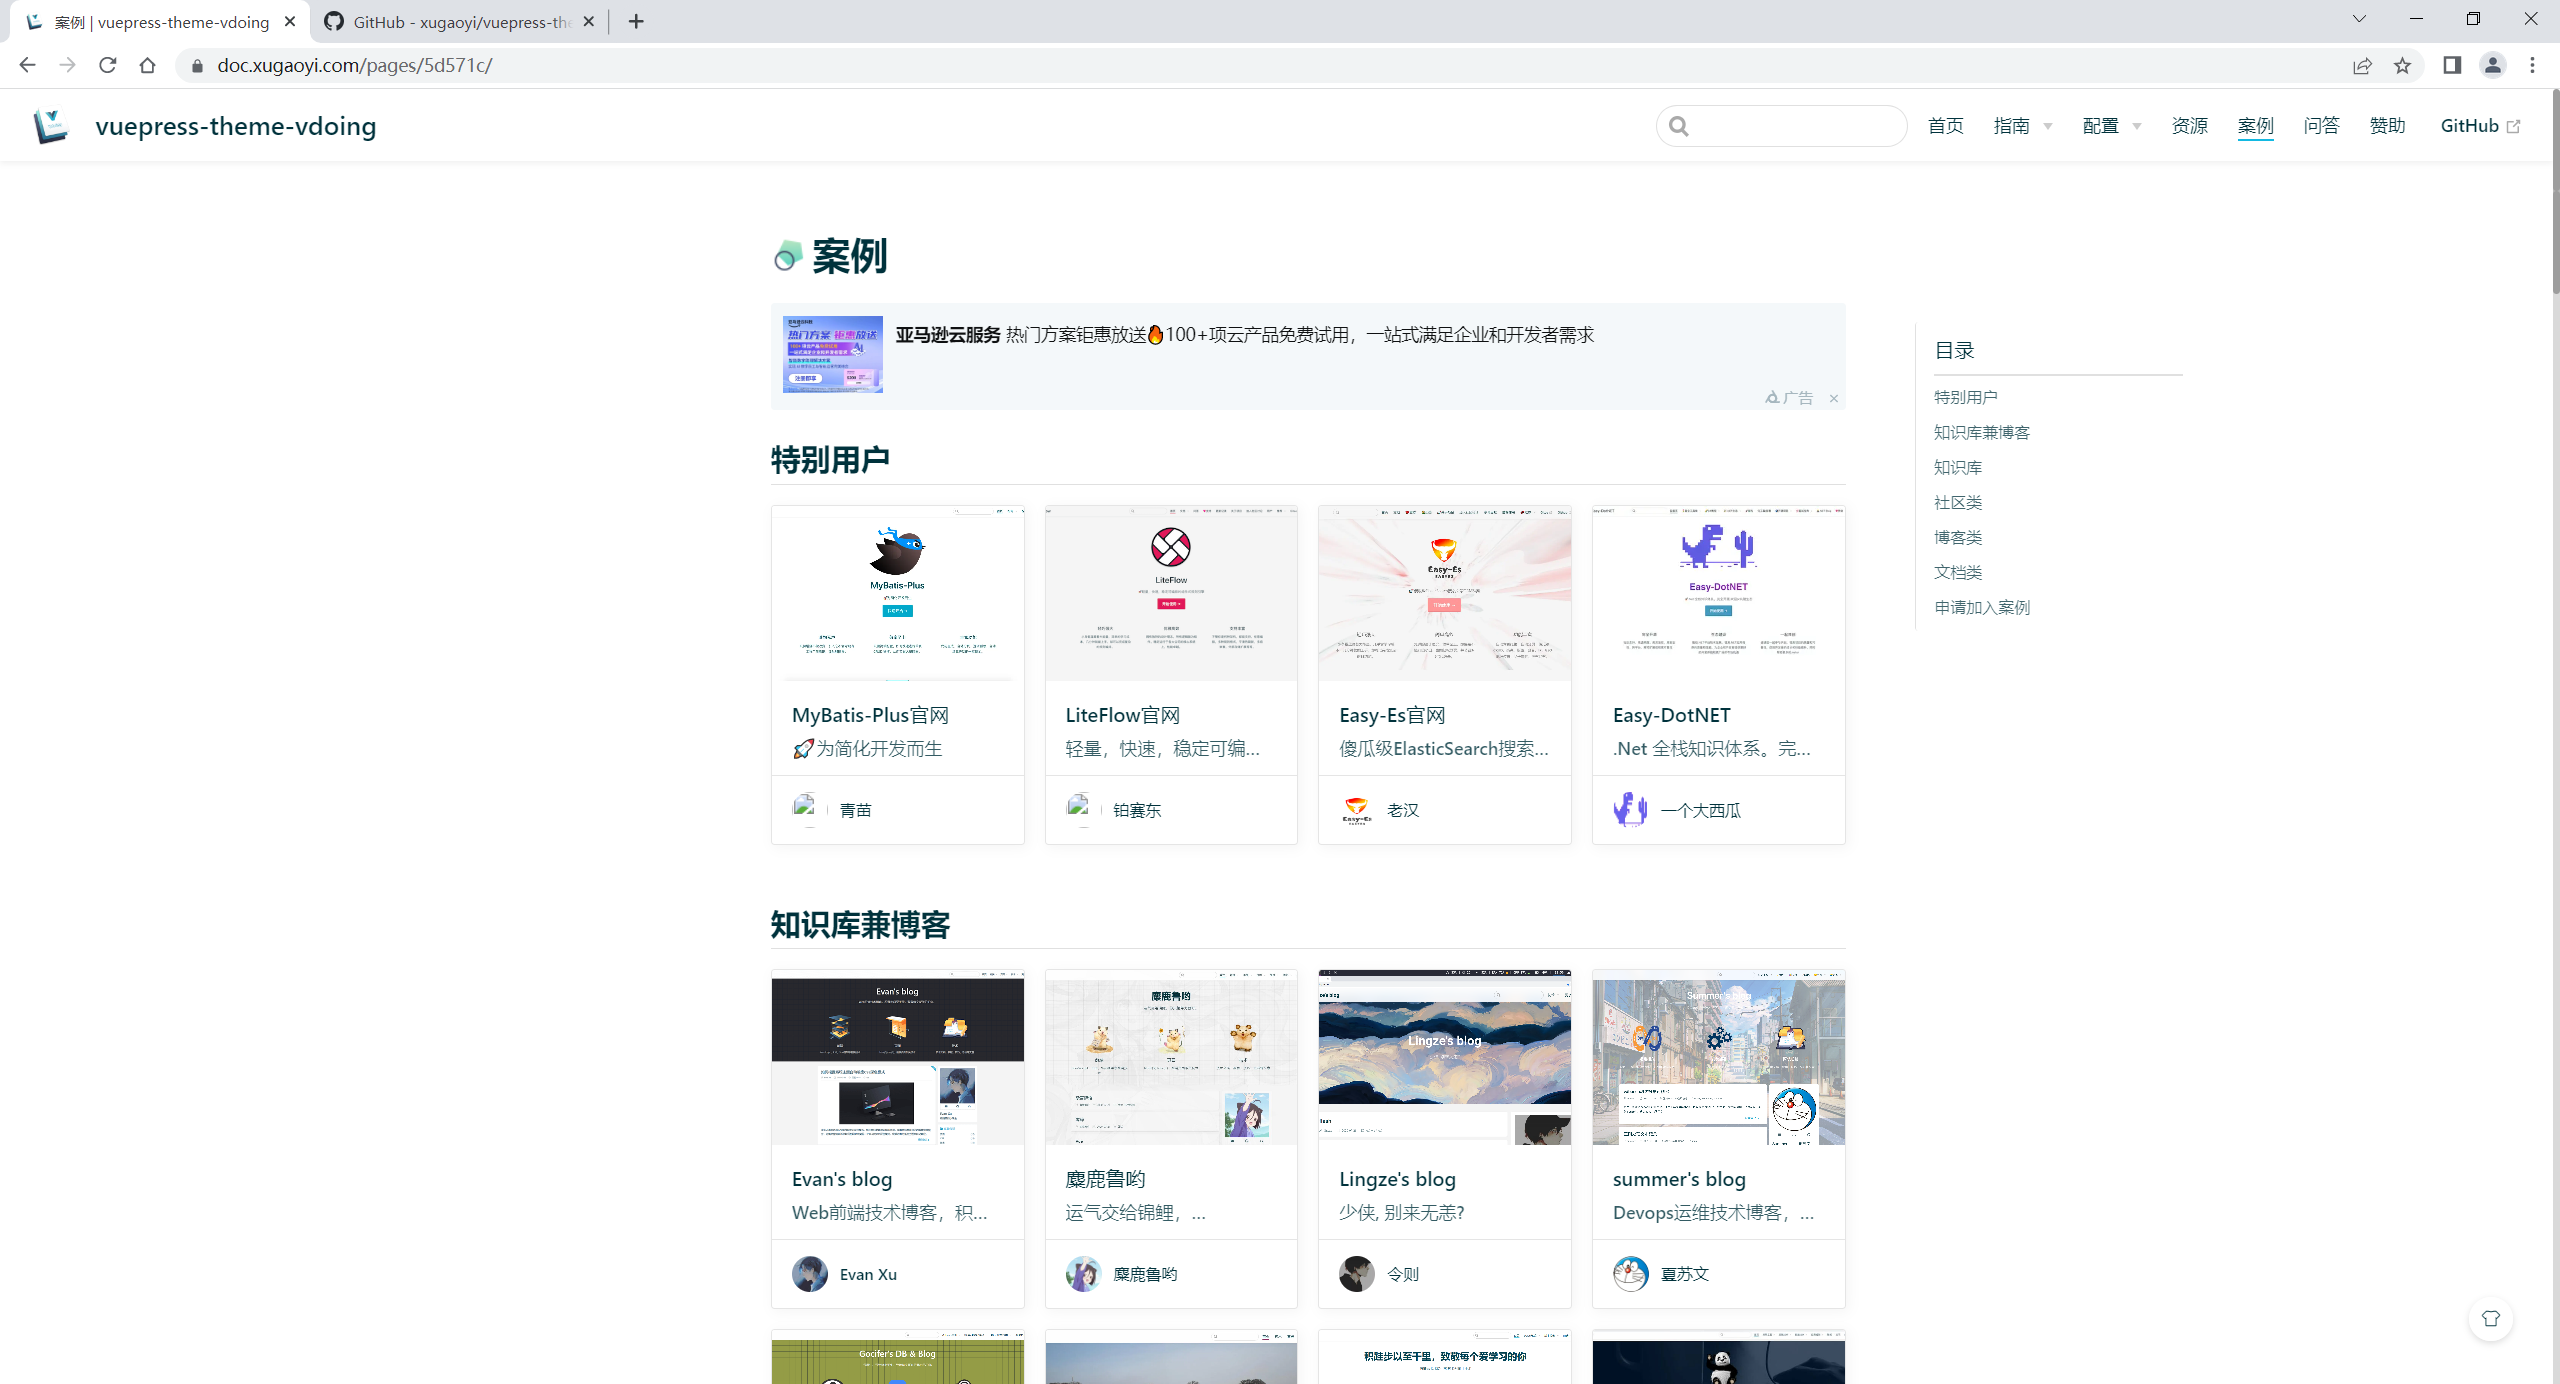Click the browser forward arrow
Viewport: 2560px width, 1384px height.
click(x=67, y=65)
